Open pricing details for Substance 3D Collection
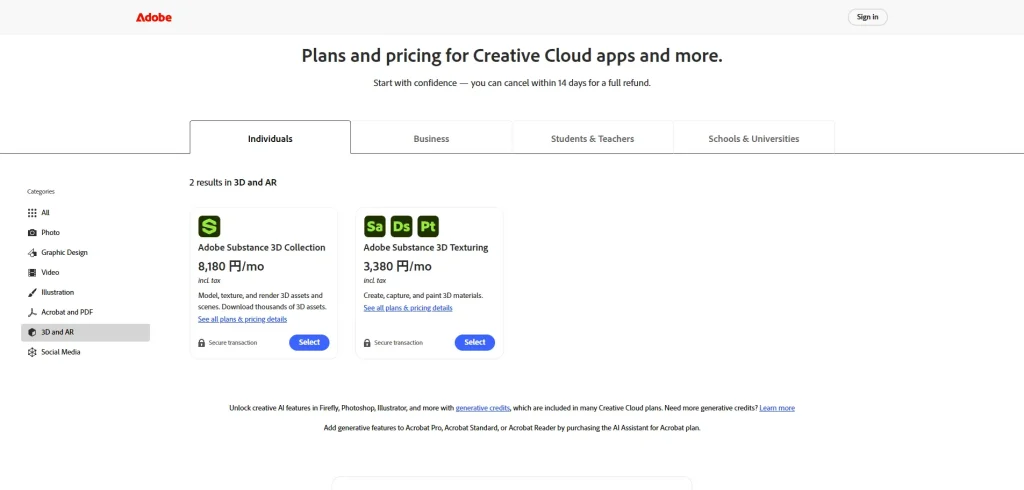1024x490 pixels. [x=242, y=319]
